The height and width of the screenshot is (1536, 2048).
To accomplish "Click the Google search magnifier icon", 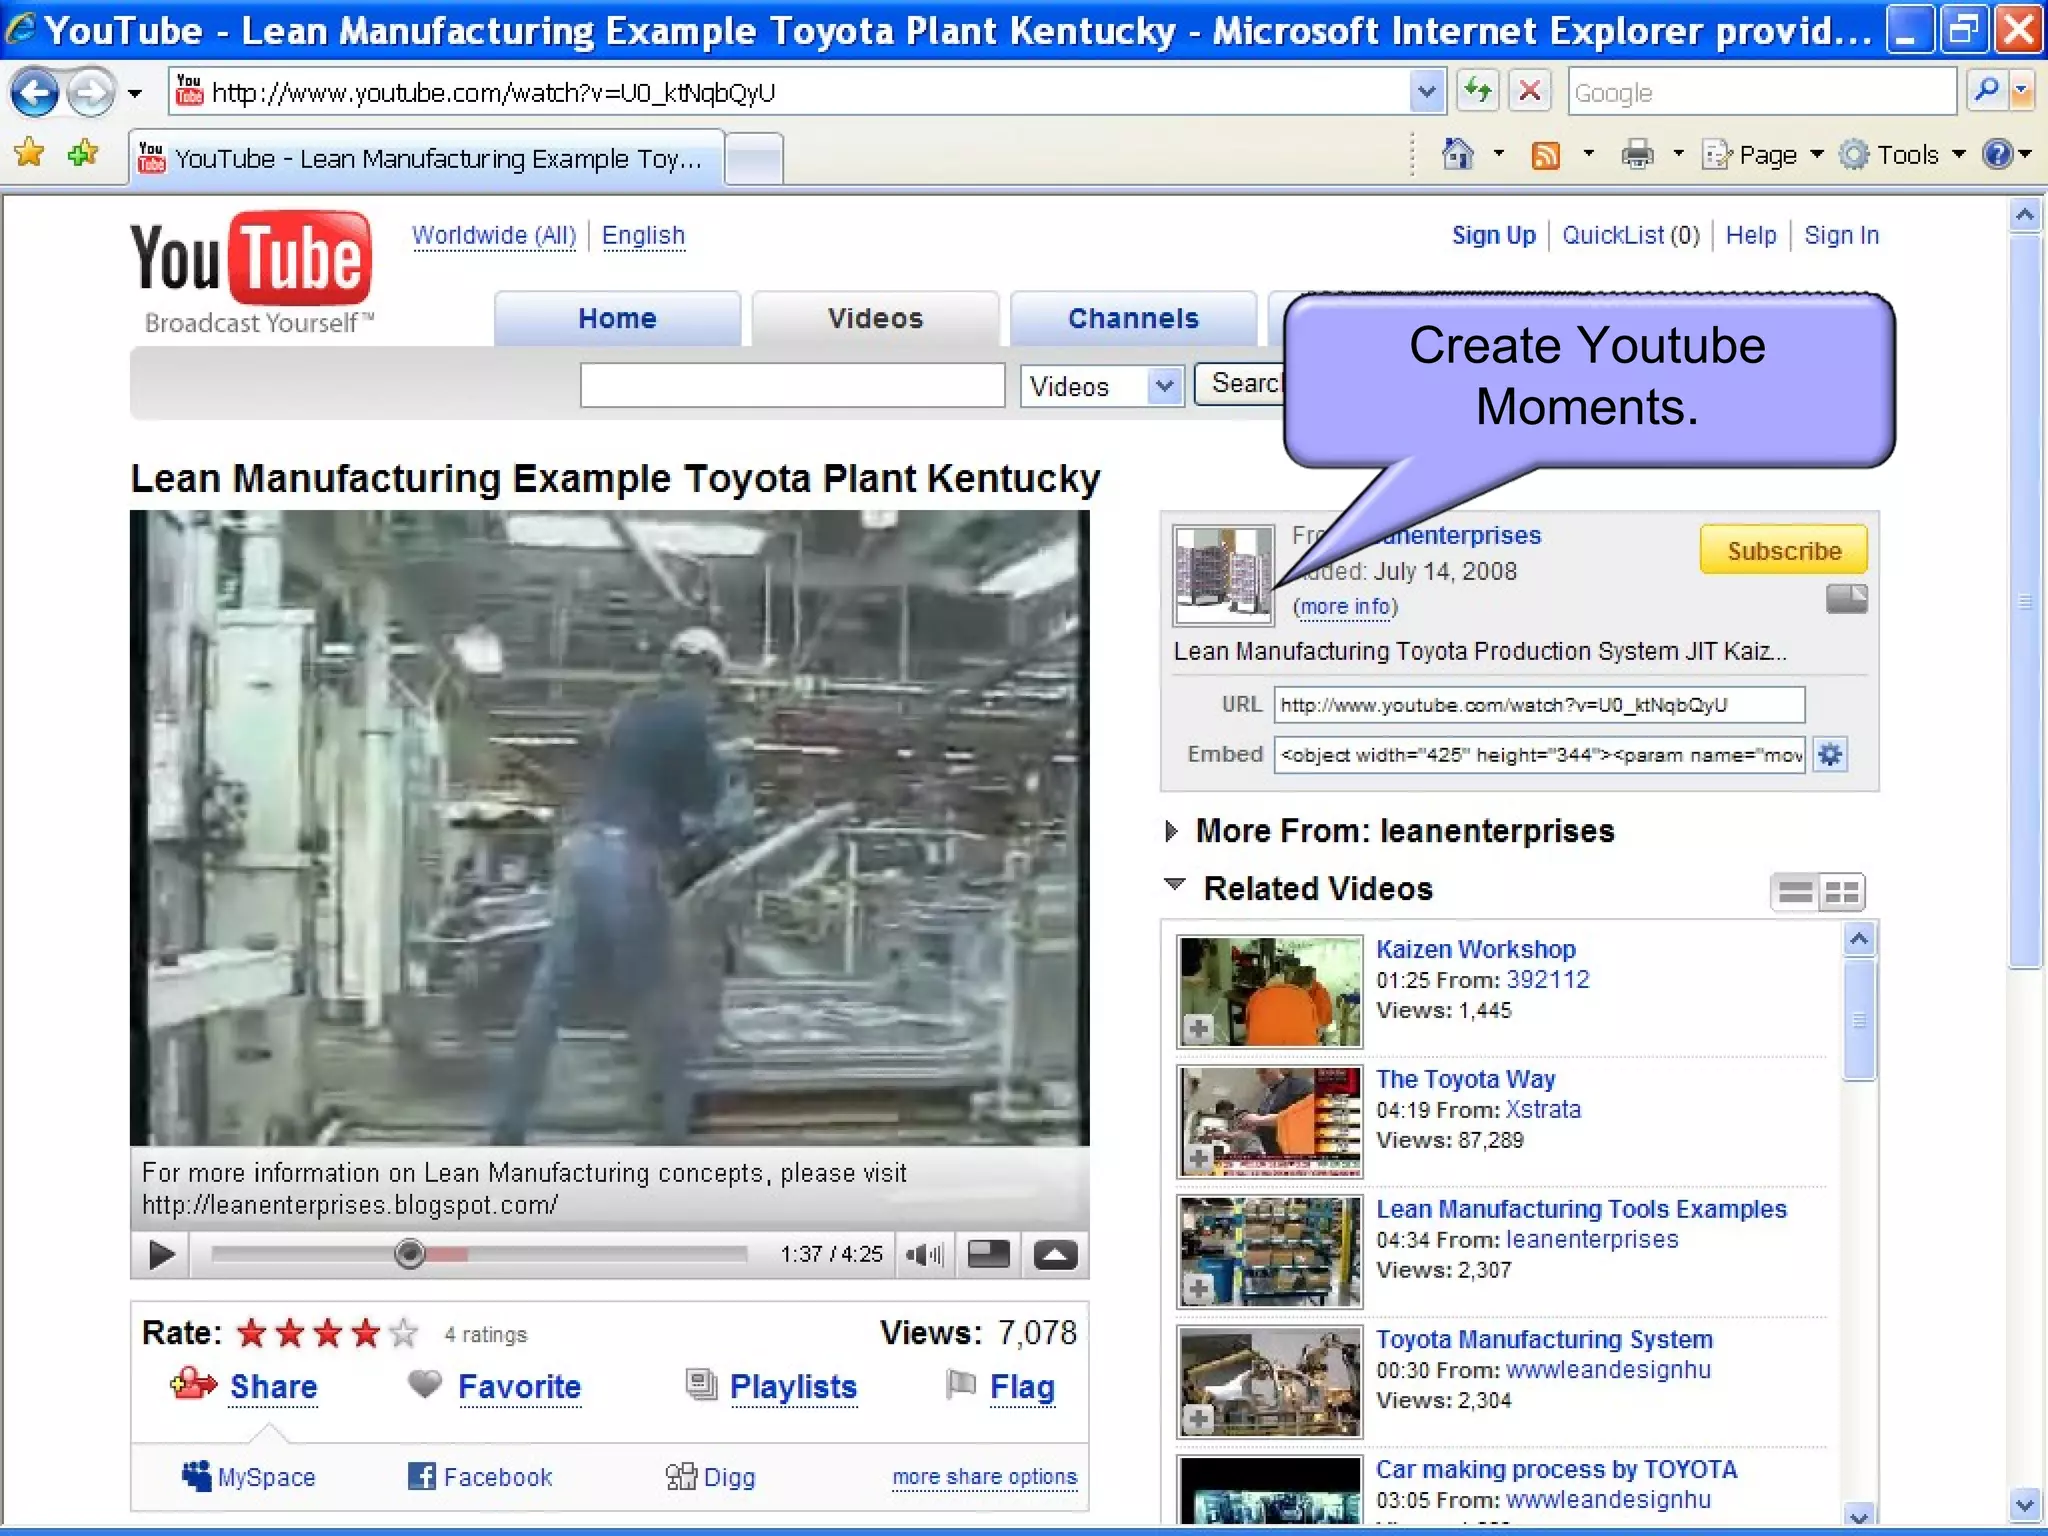I will [1986, 92].
